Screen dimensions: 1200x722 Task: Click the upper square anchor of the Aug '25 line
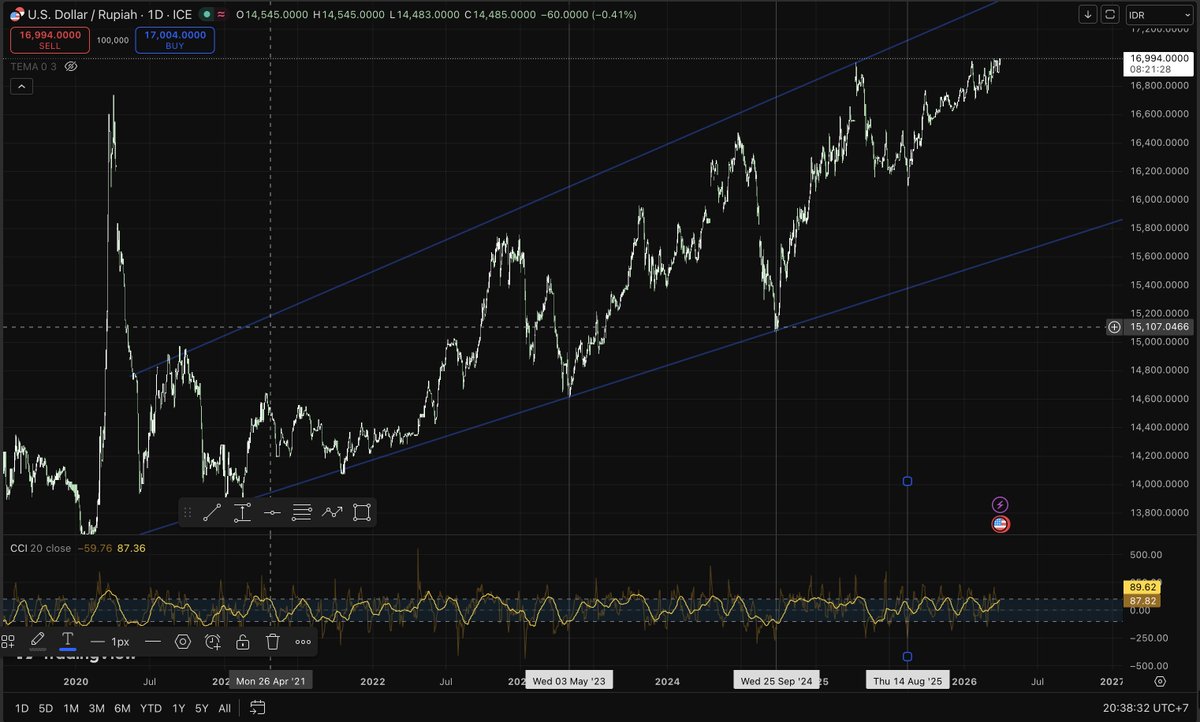pyautogui.click(x=907, y=481)
